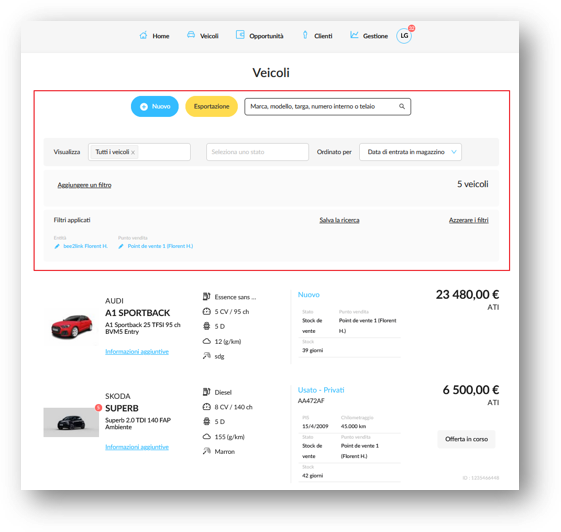Click the Azzerare i filtri link

click(469, 220)
